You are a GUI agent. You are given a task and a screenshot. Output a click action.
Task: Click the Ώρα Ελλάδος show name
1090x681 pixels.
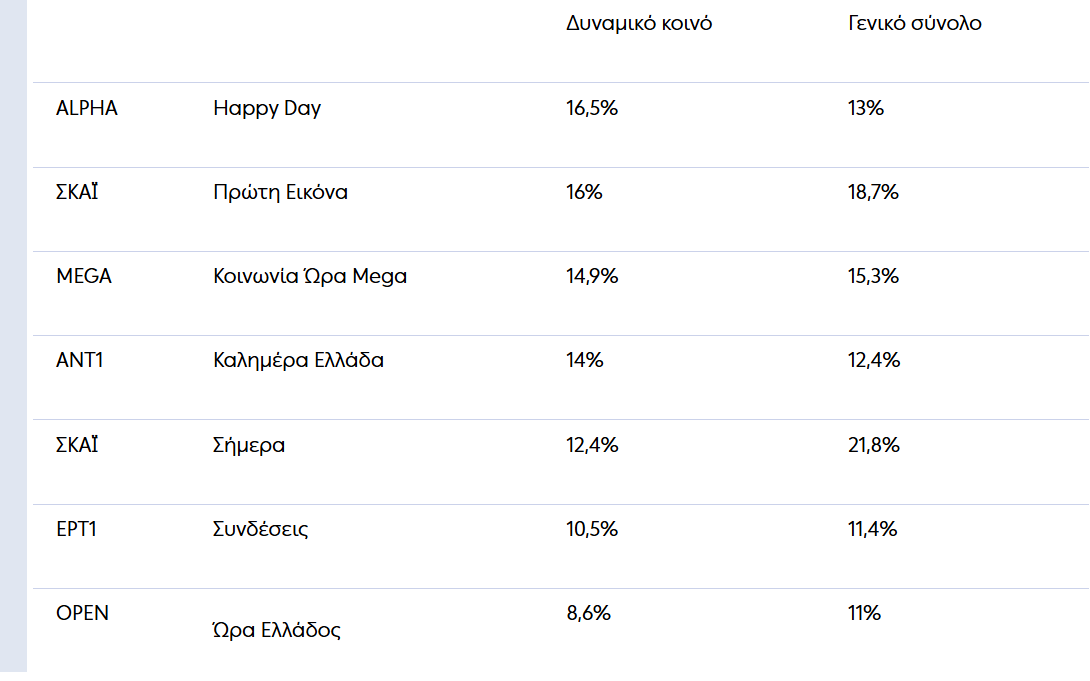[277, 631]
